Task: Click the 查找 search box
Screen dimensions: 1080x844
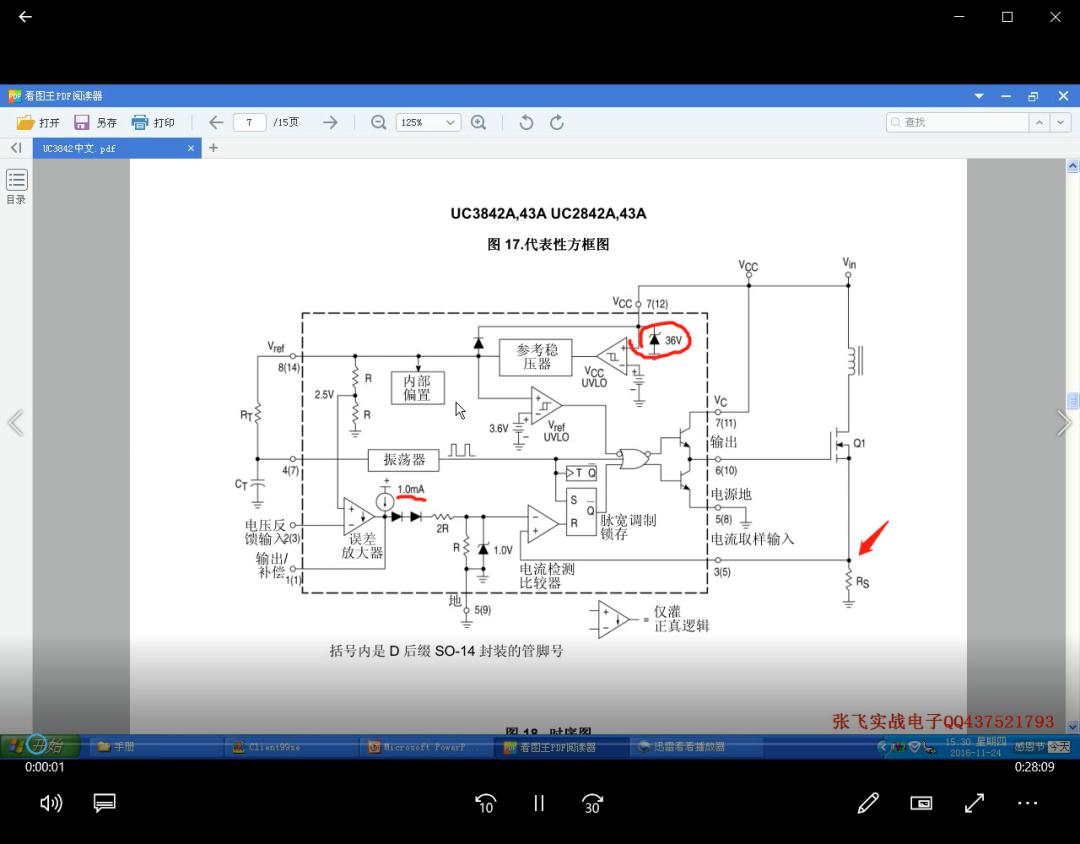Action: (957, 123)
